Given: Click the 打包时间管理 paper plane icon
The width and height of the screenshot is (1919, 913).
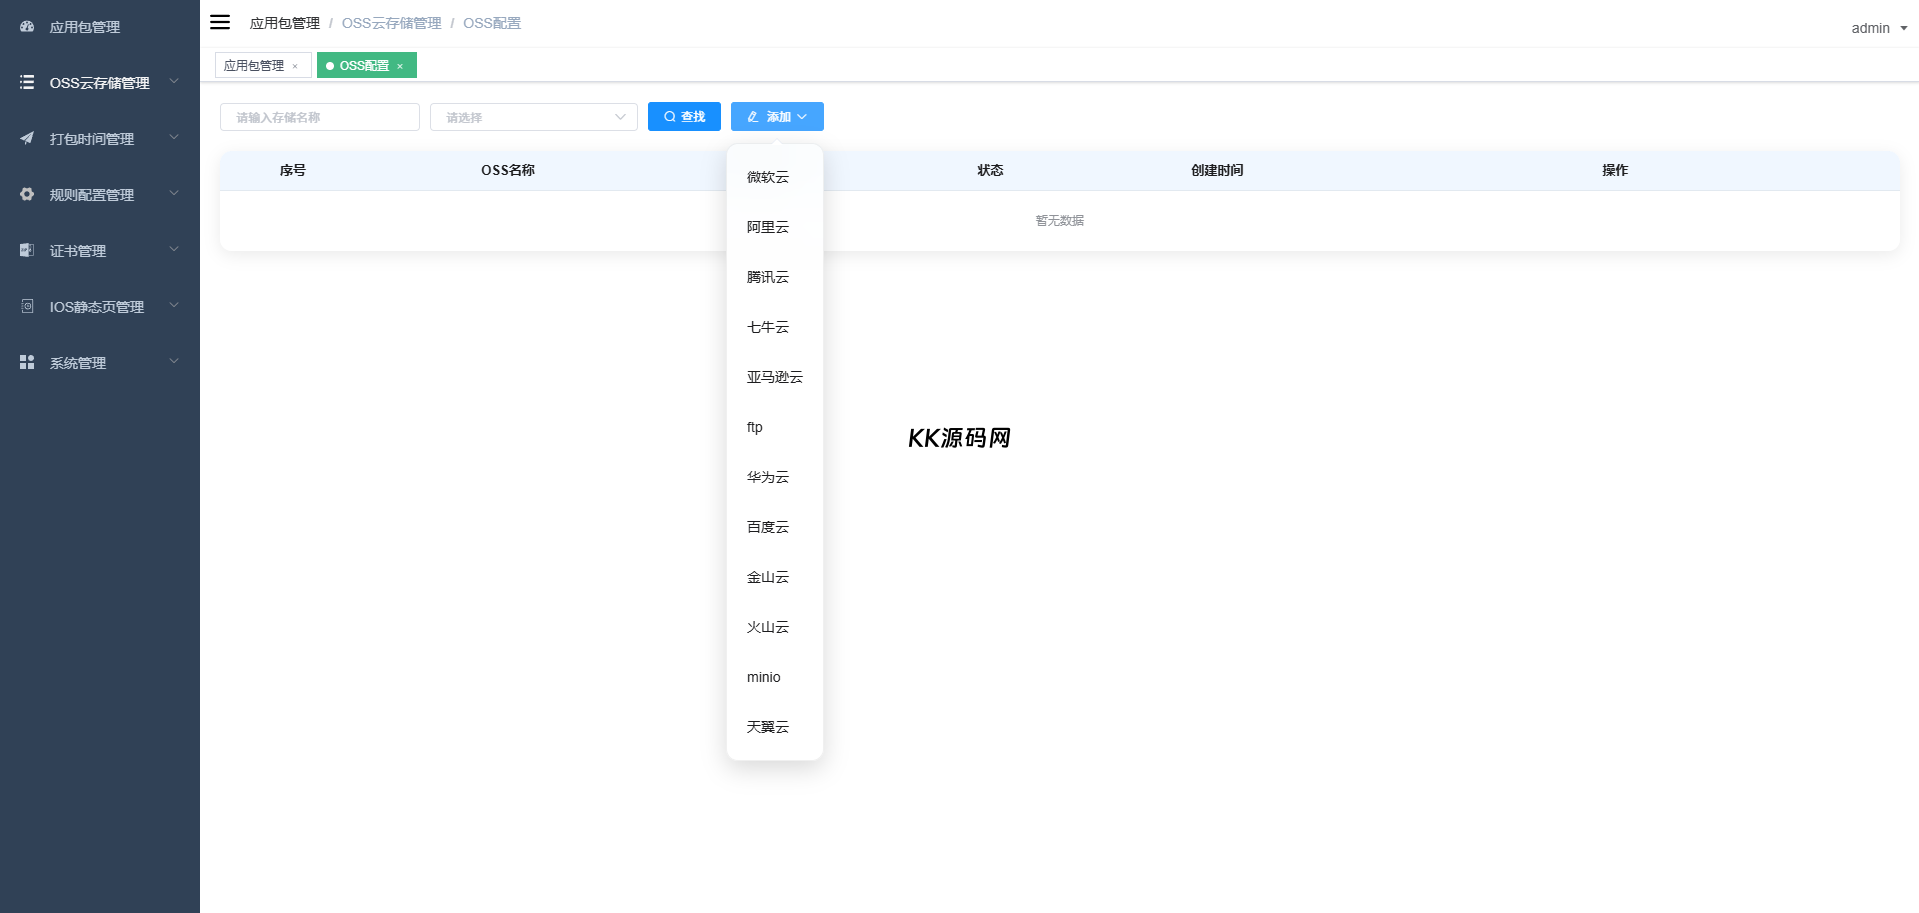Looking at the screenshot, I should pyautogui.click(x=27, y=138).
